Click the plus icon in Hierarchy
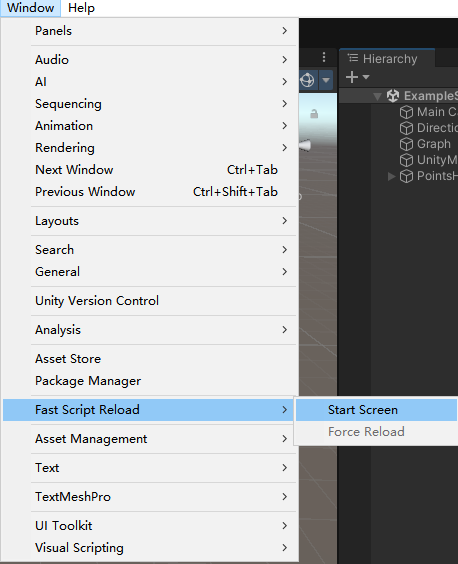Viewport: 458px width, 564px height. [x=352, y=77]
